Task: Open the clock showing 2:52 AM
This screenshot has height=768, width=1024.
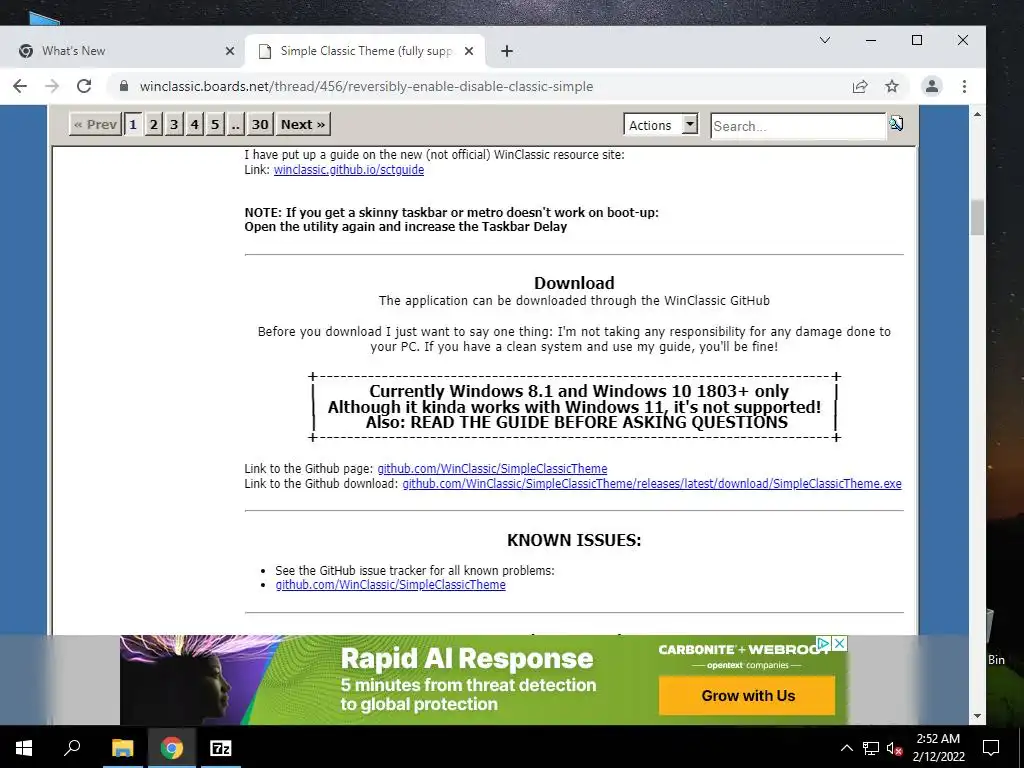Action: pos(938,748)
